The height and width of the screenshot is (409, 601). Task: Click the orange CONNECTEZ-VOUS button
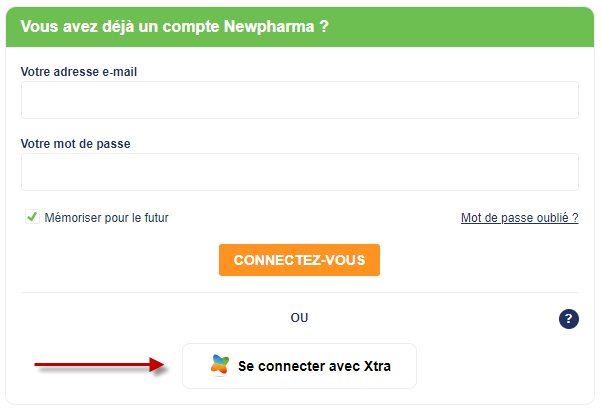[x=299, y=260]
